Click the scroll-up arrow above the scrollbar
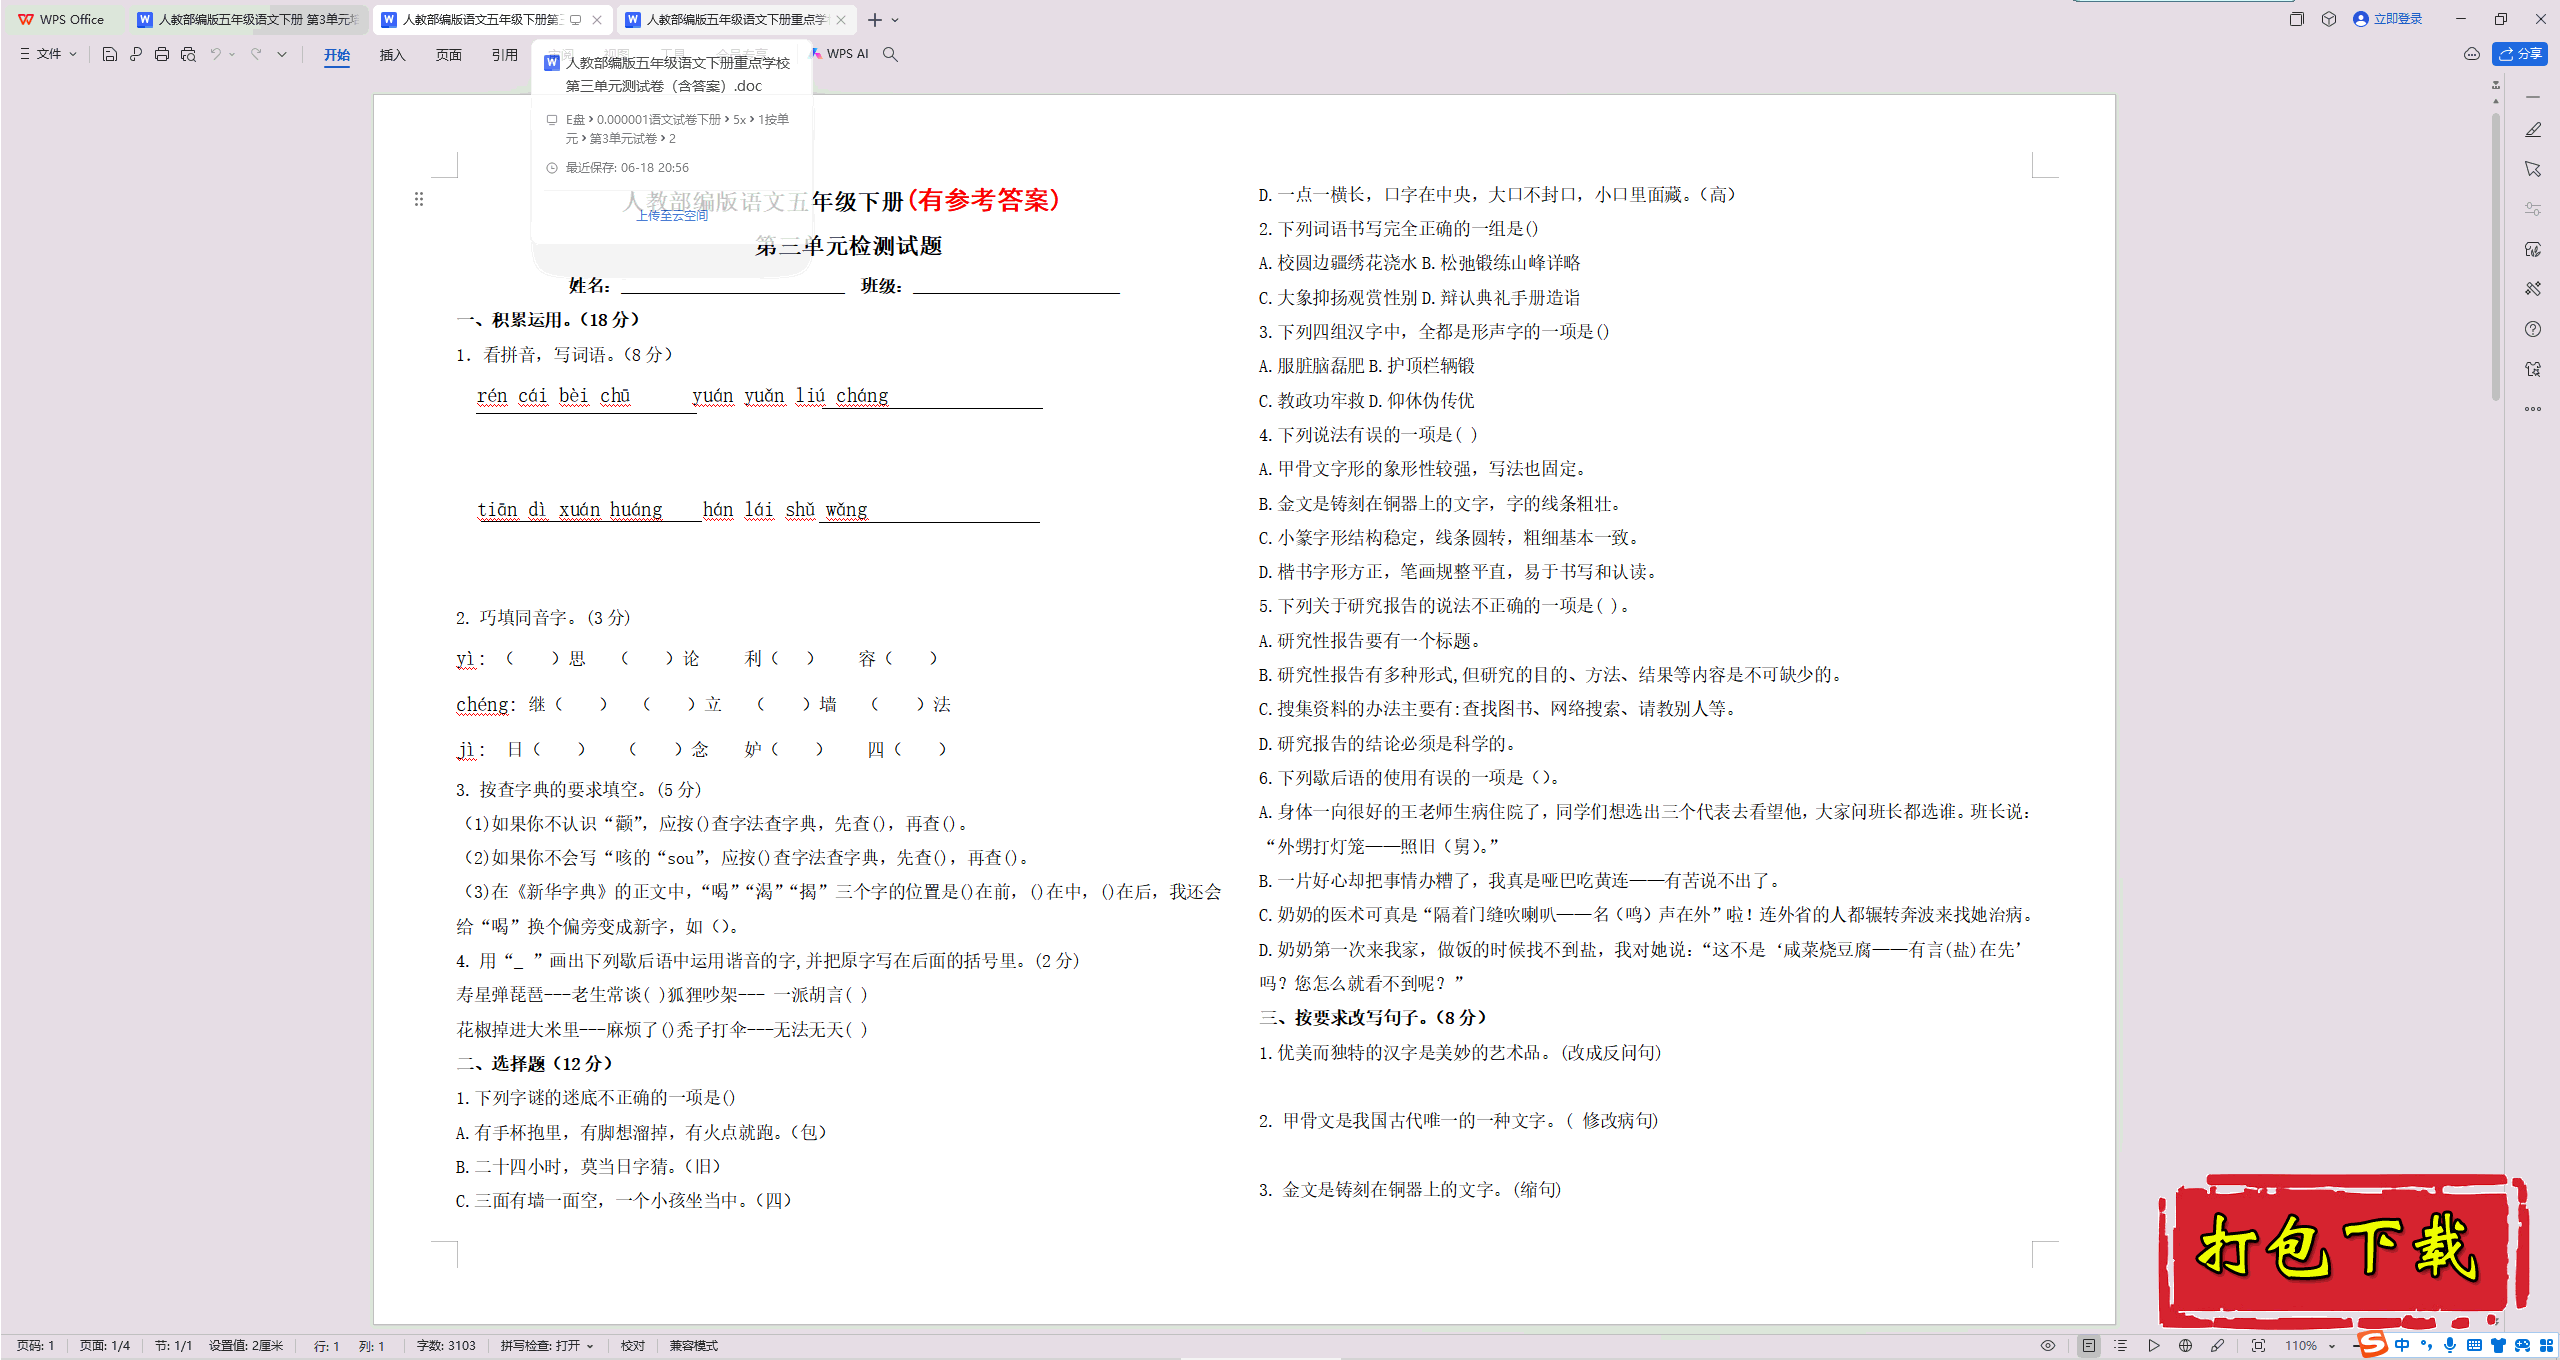 (2496, 101)
